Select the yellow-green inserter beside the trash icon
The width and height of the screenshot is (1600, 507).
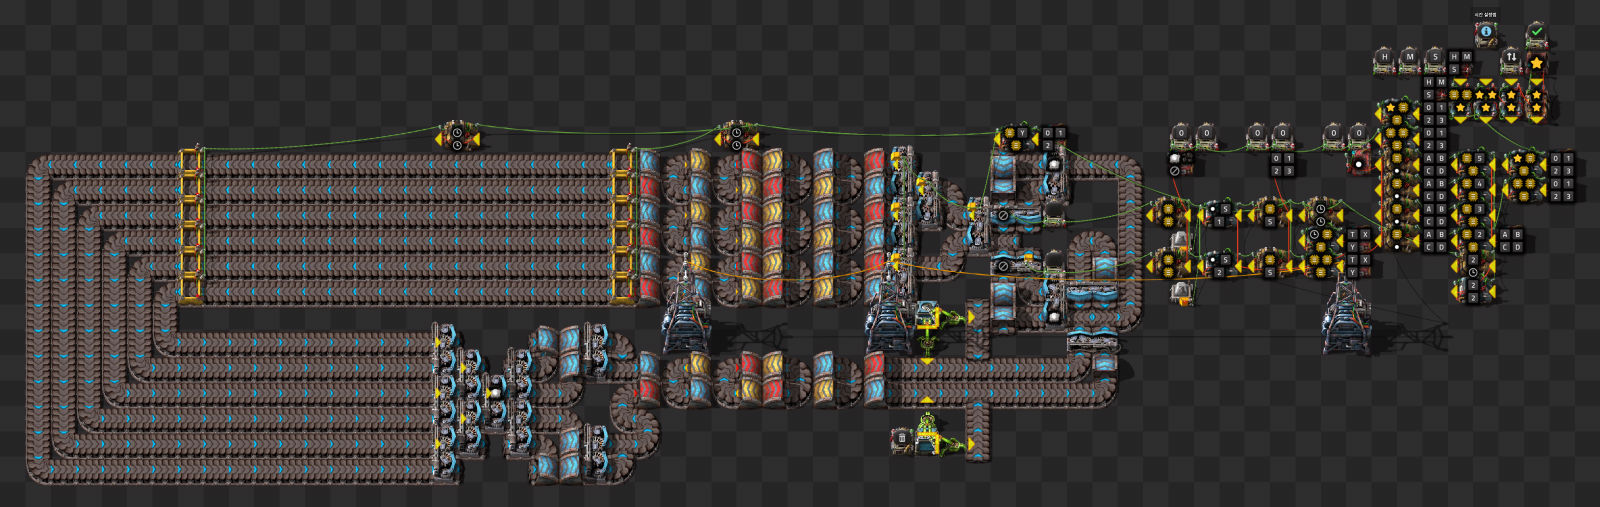coord(932,437)
